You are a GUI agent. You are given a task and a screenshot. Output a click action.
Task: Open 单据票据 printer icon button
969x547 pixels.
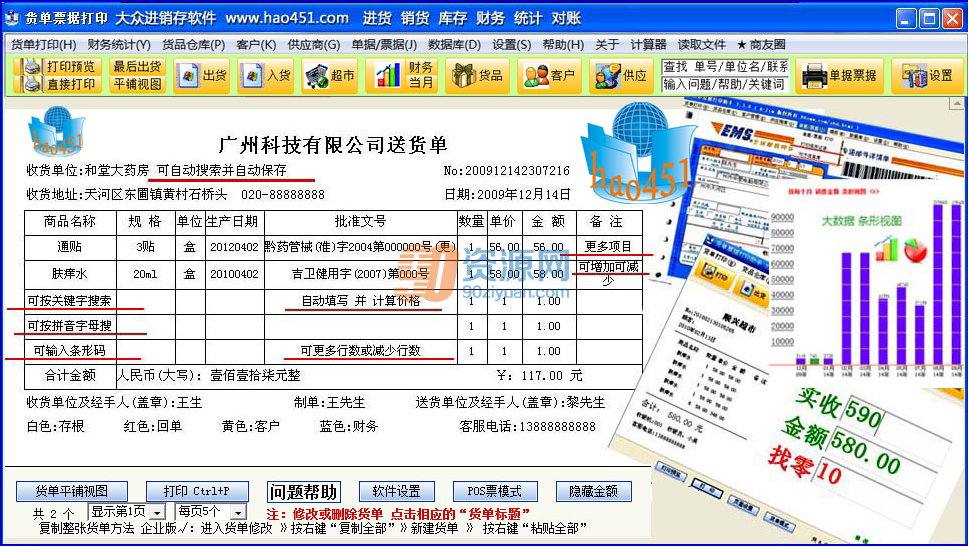pyautogui.click(x=840, y=76)
